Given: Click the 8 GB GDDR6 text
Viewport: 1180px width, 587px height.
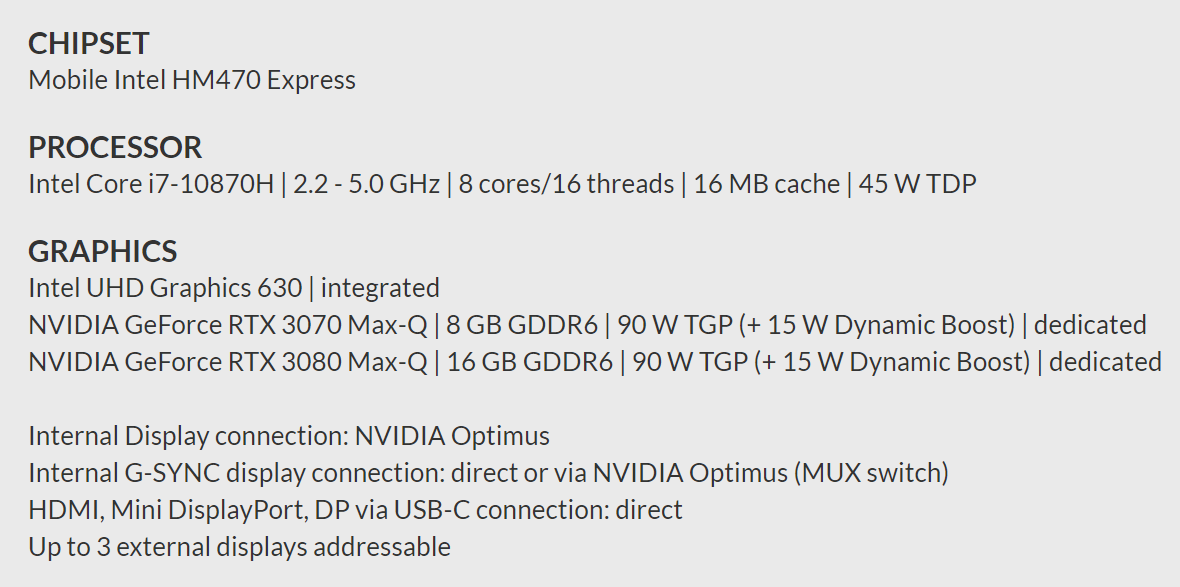Looking at the screenshot, I should (522, 325).
